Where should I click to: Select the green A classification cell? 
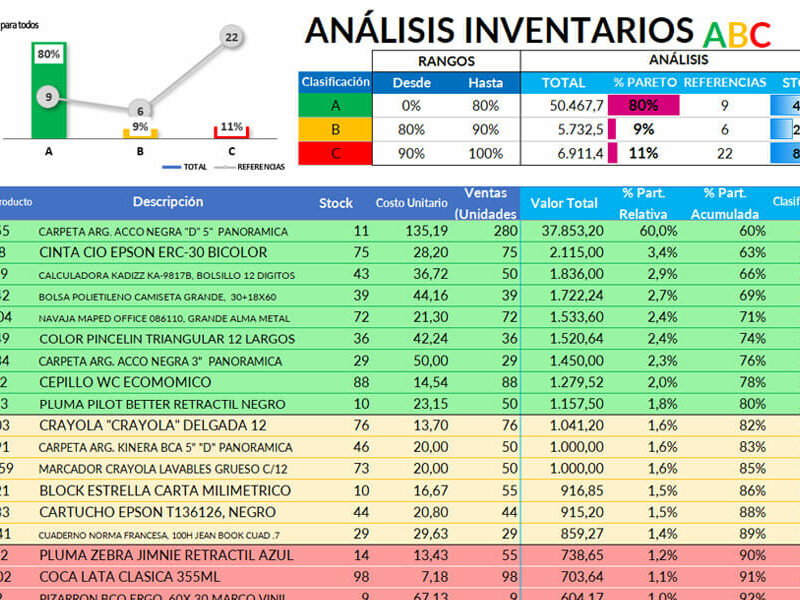click(335, 106)
